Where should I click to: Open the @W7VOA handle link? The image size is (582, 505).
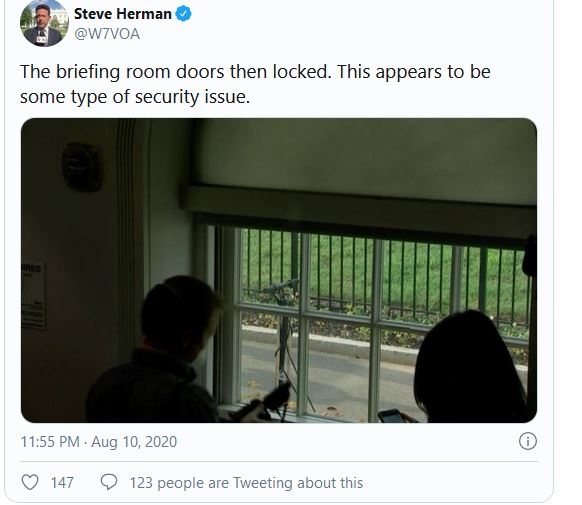[x=107, y=34]
